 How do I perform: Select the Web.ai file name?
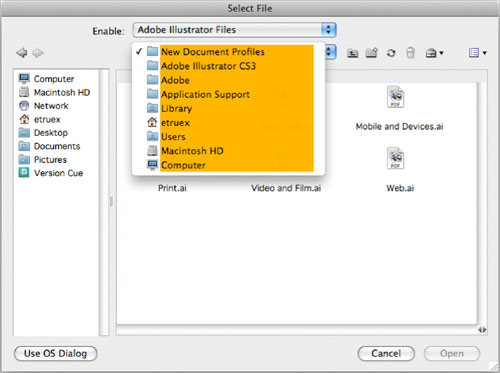(x=400, y=188)
